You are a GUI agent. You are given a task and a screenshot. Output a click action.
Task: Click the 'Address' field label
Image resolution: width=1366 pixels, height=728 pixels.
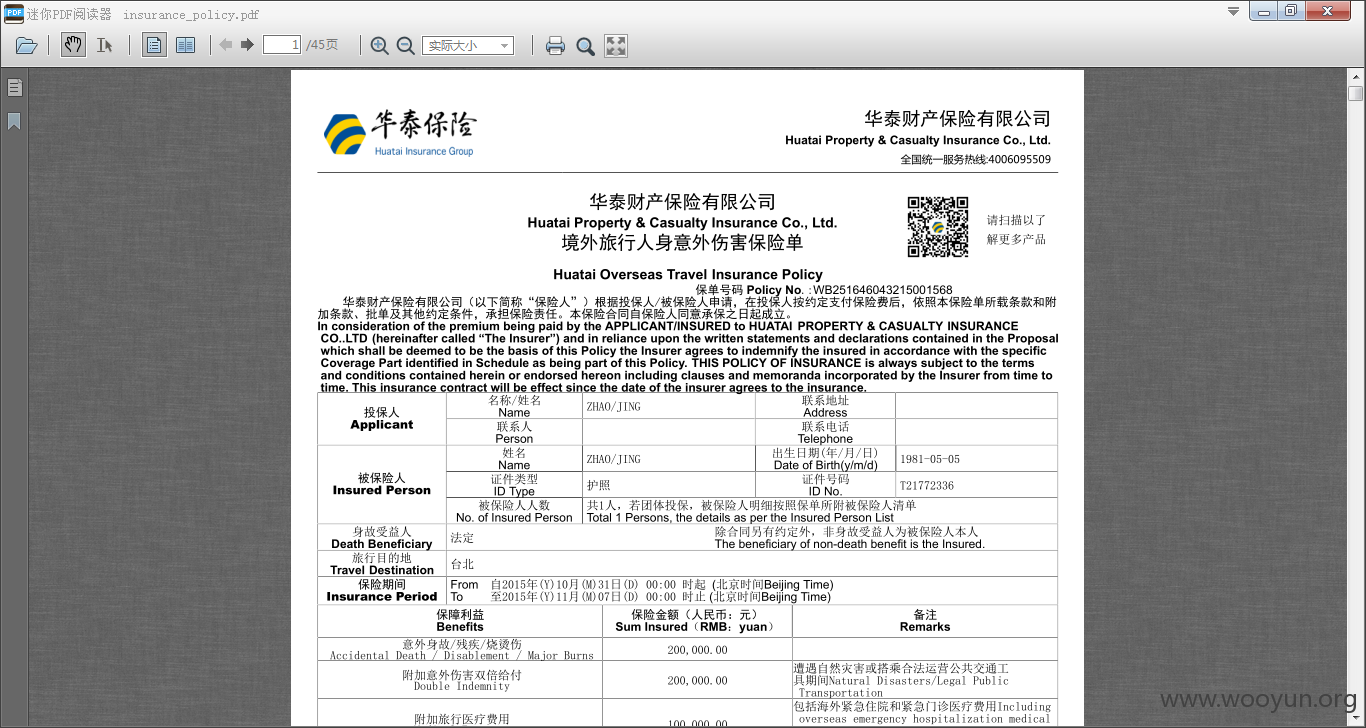tap(825, 412)
